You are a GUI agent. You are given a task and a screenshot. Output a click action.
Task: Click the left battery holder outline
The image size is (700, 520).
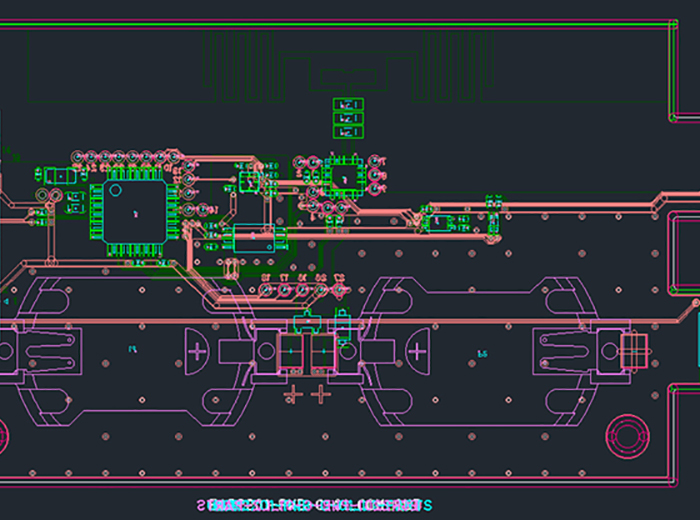pyautogui.click(x=130, y=350)
